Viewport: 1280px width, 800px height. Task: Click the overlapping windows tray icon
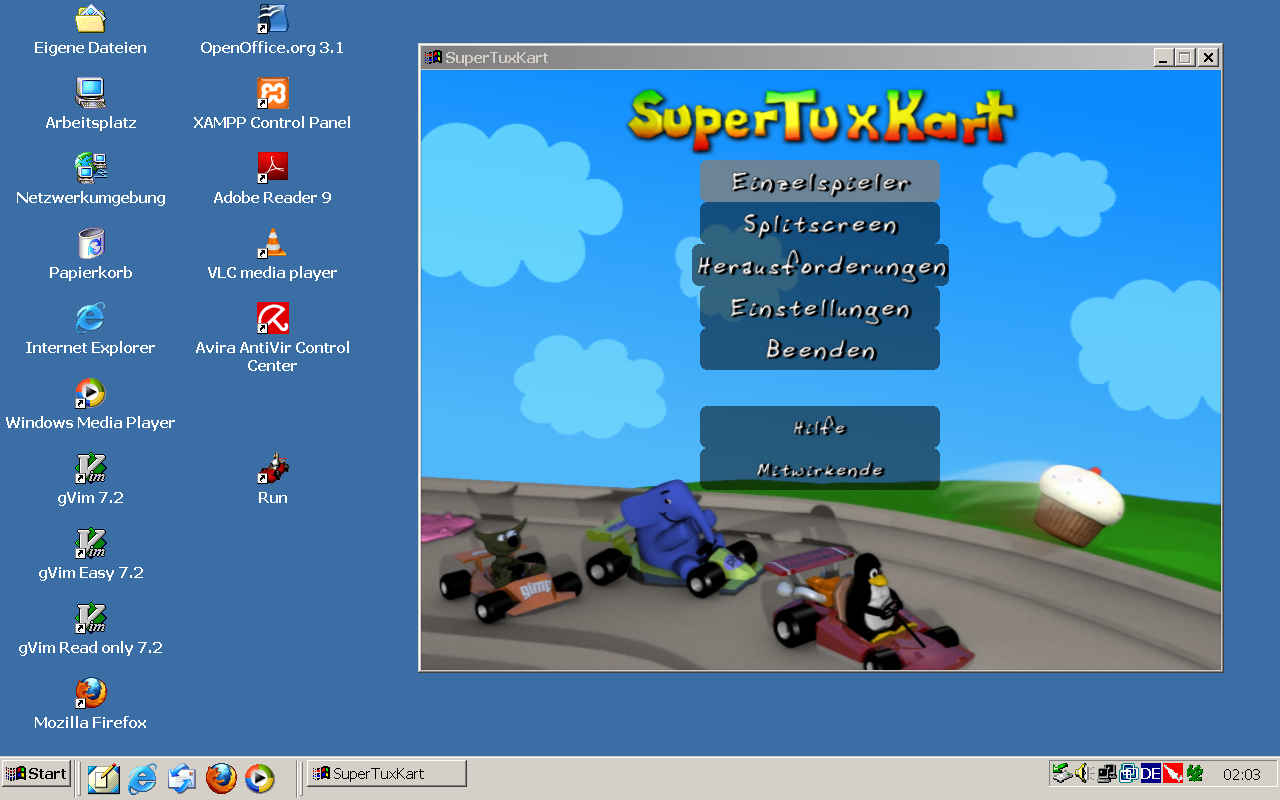[x=1129, y=773]
